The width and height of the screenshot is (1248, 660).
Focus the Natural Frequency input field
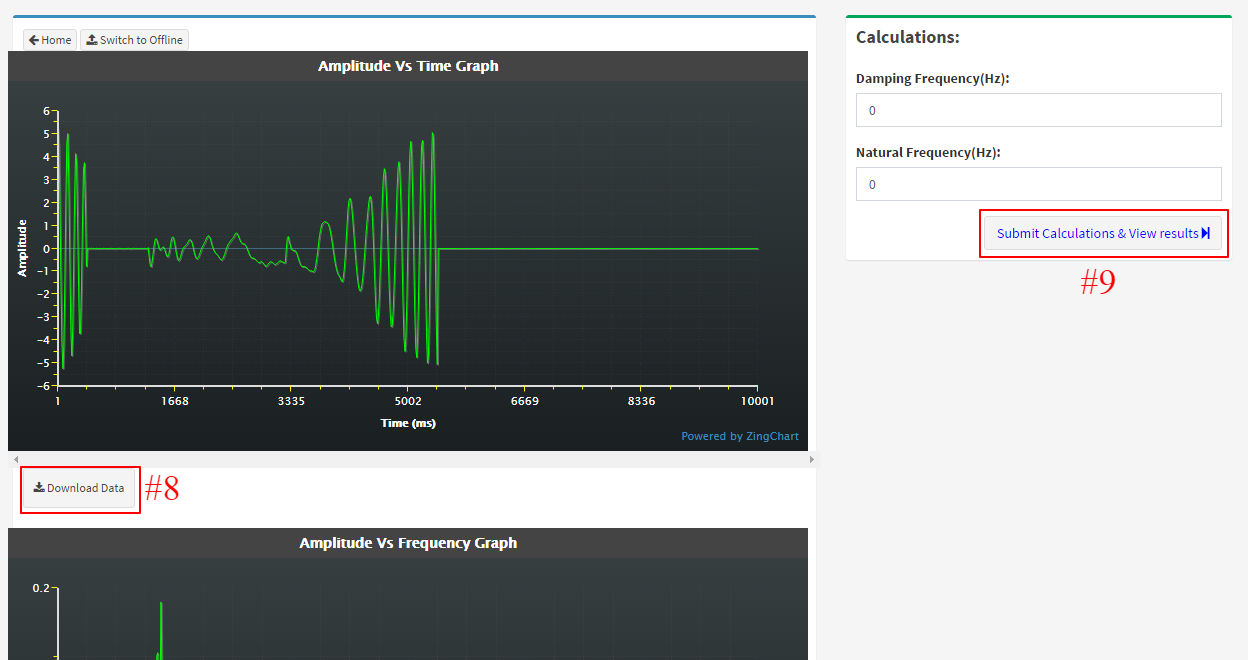click(1038, 184)
